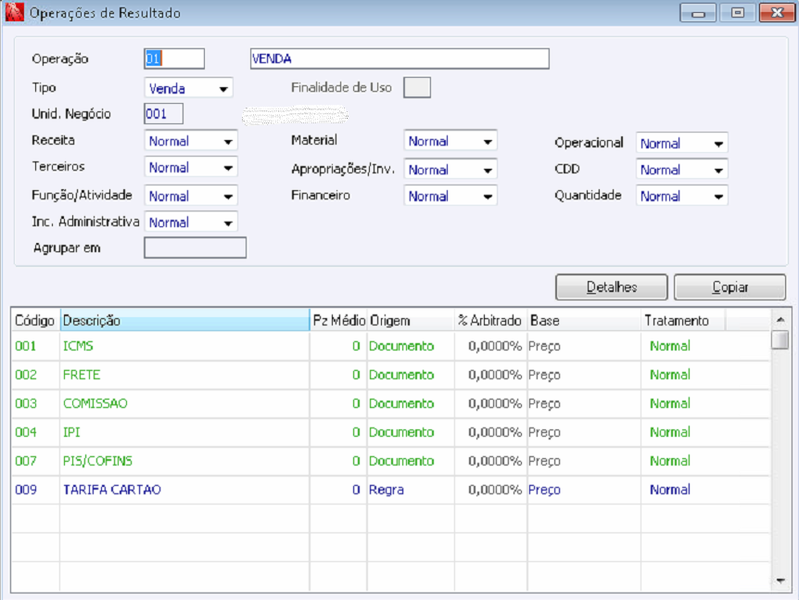Expand the Financeiro dropdown
The height and width of the screenshot is (600, 799).
(x=450, y=196)
